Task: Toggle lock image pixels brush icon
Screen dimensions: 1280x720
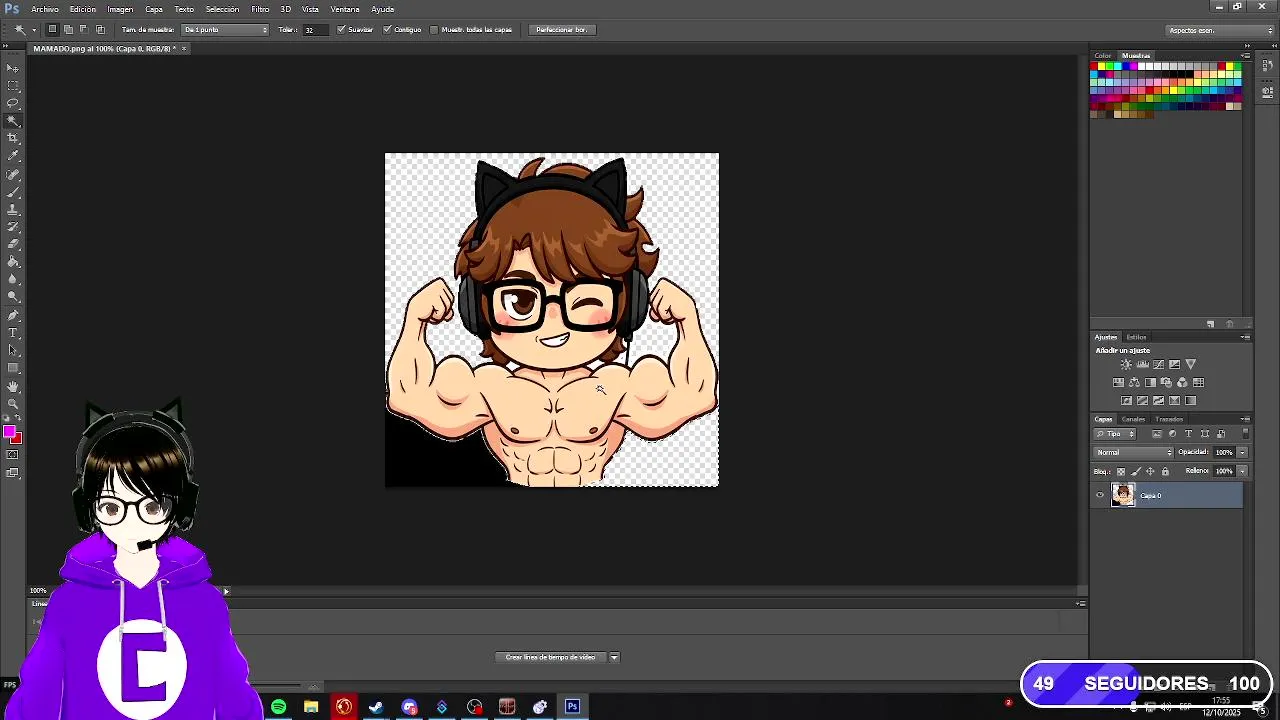Action: (x=1136, y=471)
